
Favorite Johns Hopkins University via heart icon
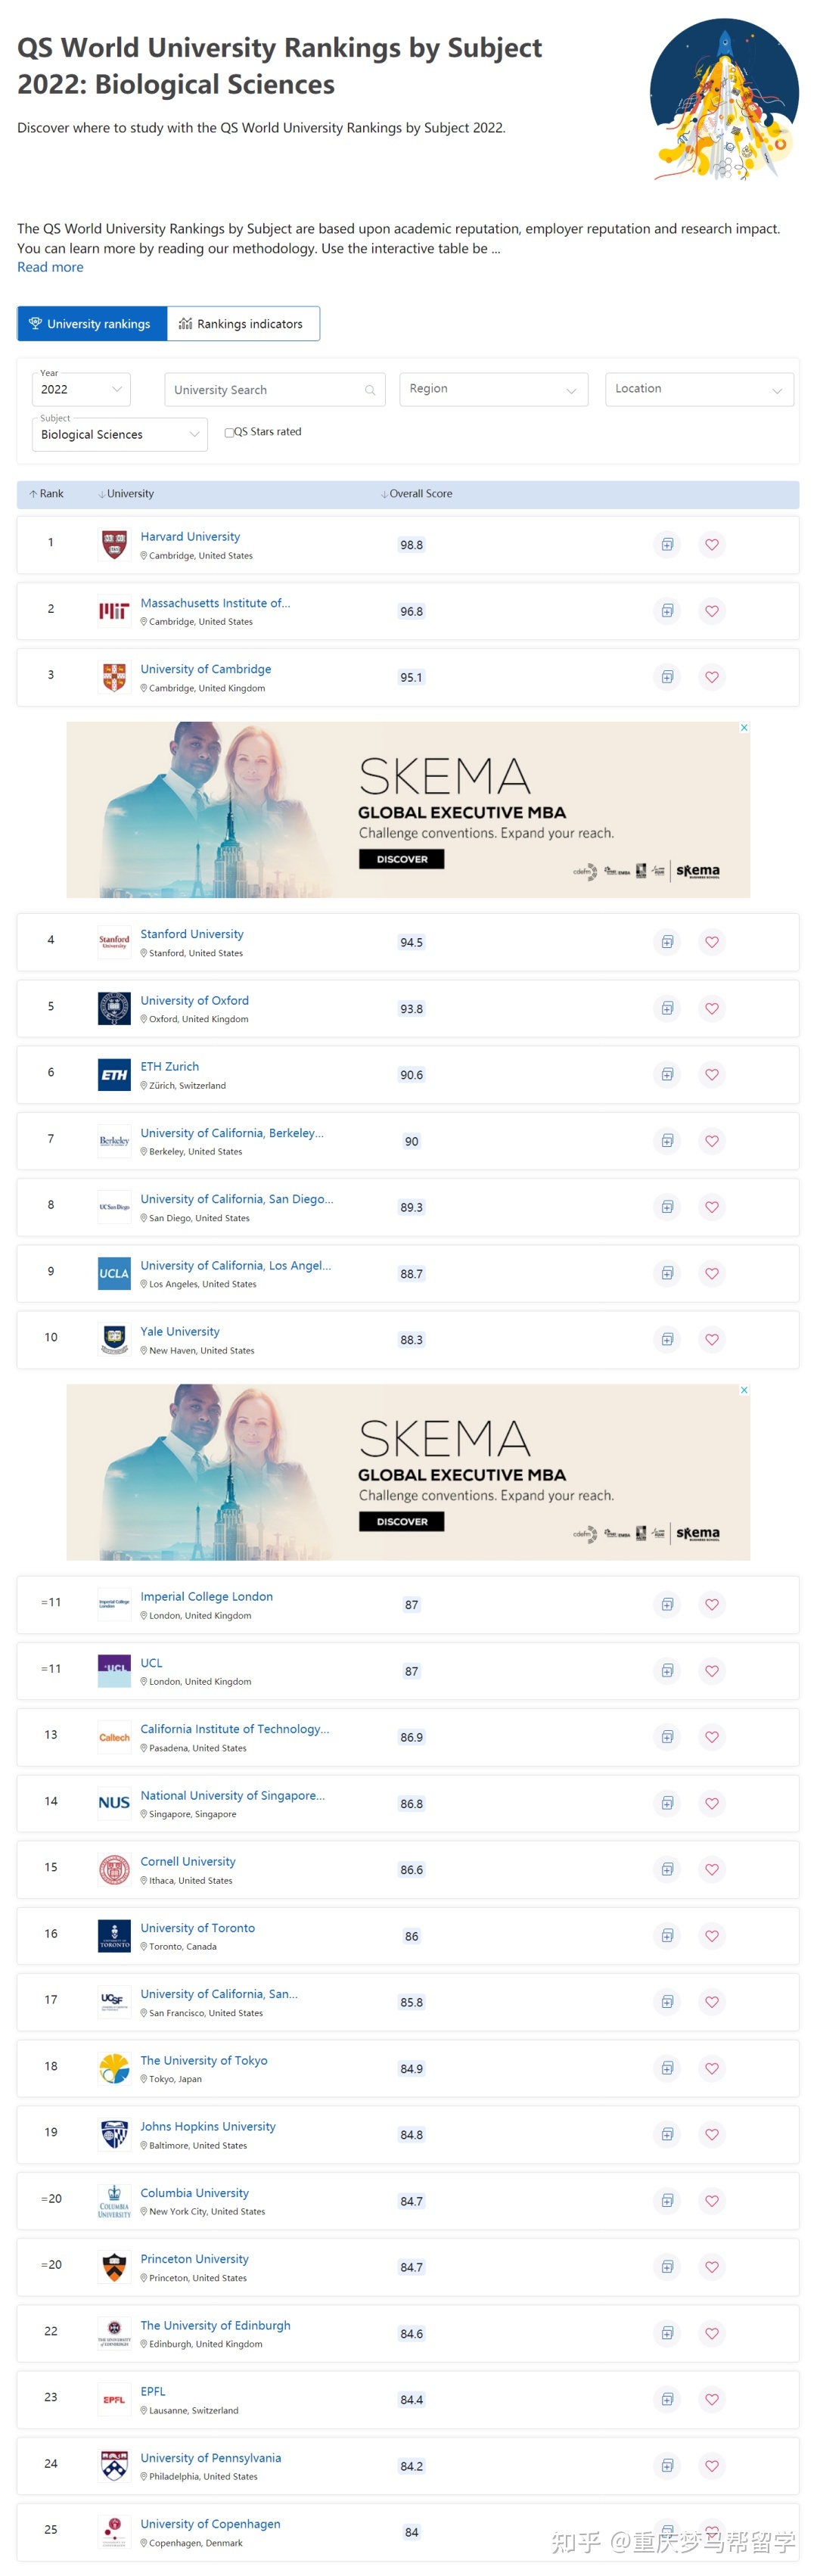(712, 2134)
